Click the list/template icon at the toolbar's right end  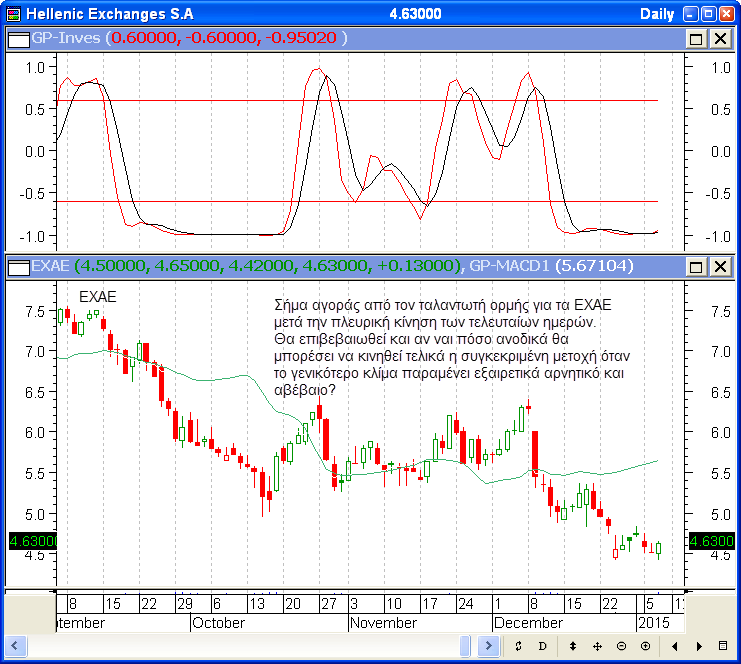tap(723, 646)
